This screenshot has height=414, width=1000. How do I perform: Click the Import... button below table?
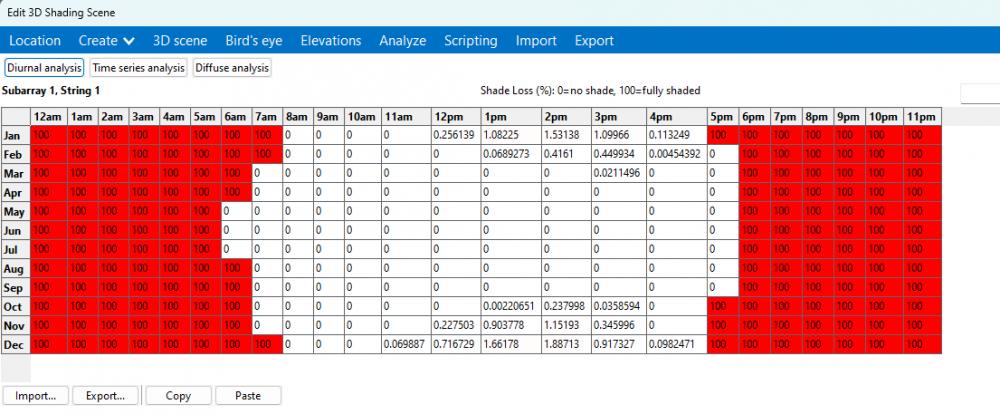pos(36,396)
